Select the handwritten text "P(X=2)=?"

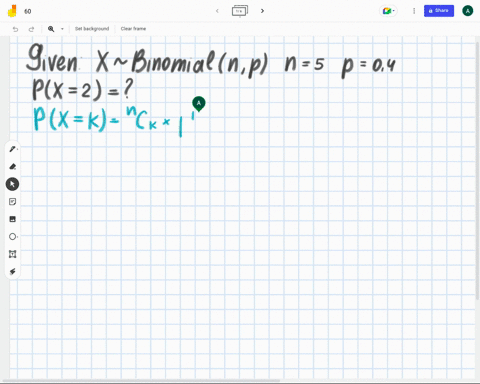pyautogui.click(x=83, y=89)
